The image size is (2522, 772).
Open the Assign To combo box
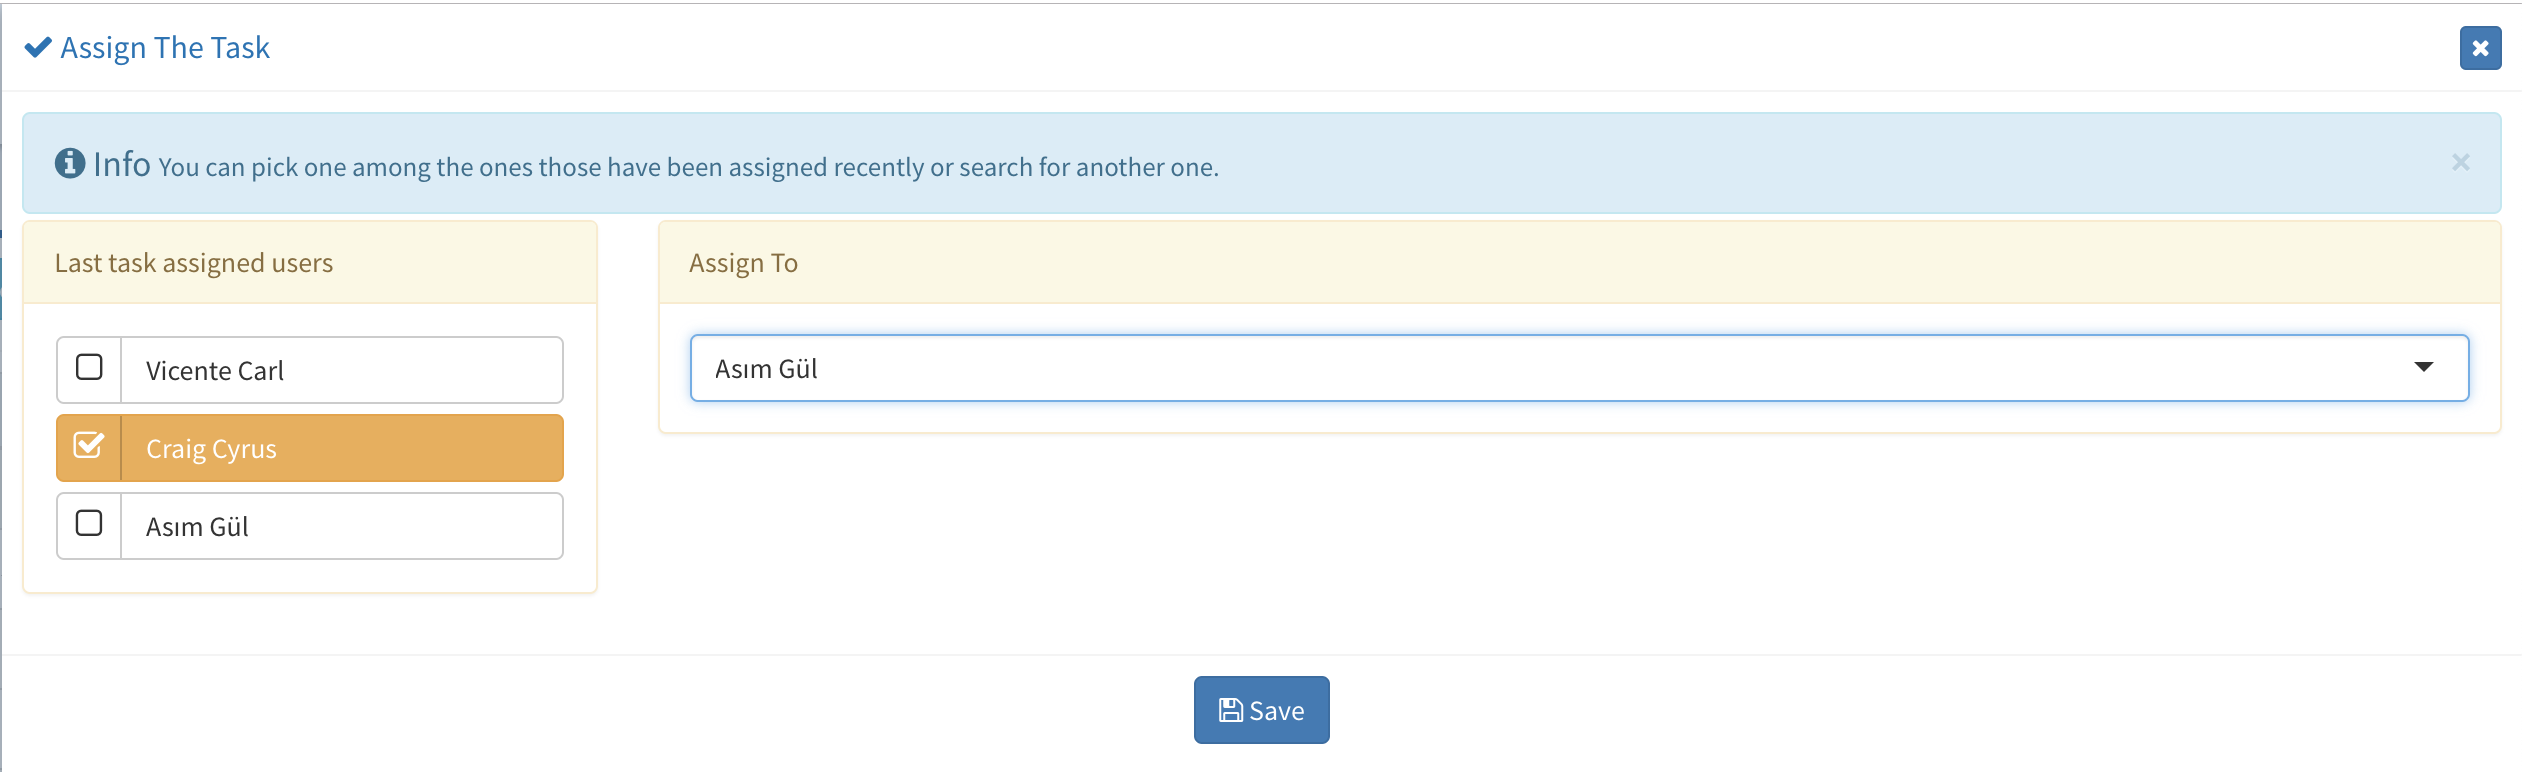[x=1560, y=368]
